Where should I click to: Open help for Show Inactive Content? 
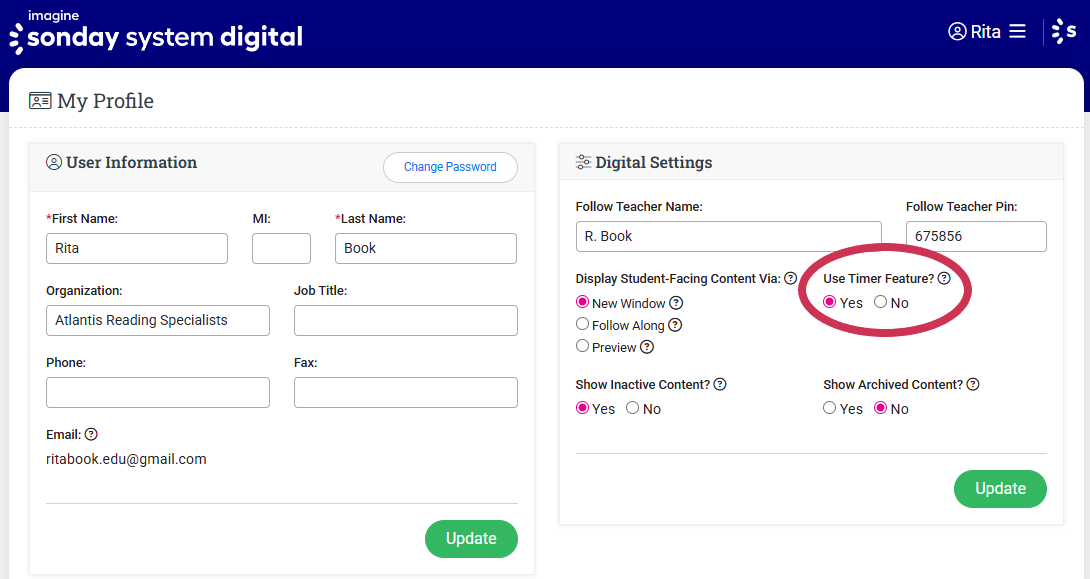coord(720,384)
